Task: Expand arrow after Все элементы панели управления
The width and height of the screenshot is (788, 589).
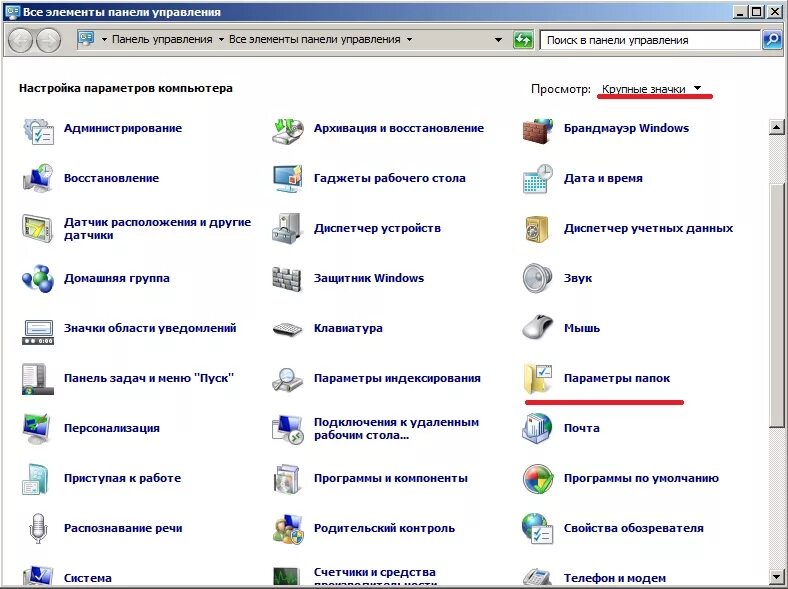Action: 410,39
